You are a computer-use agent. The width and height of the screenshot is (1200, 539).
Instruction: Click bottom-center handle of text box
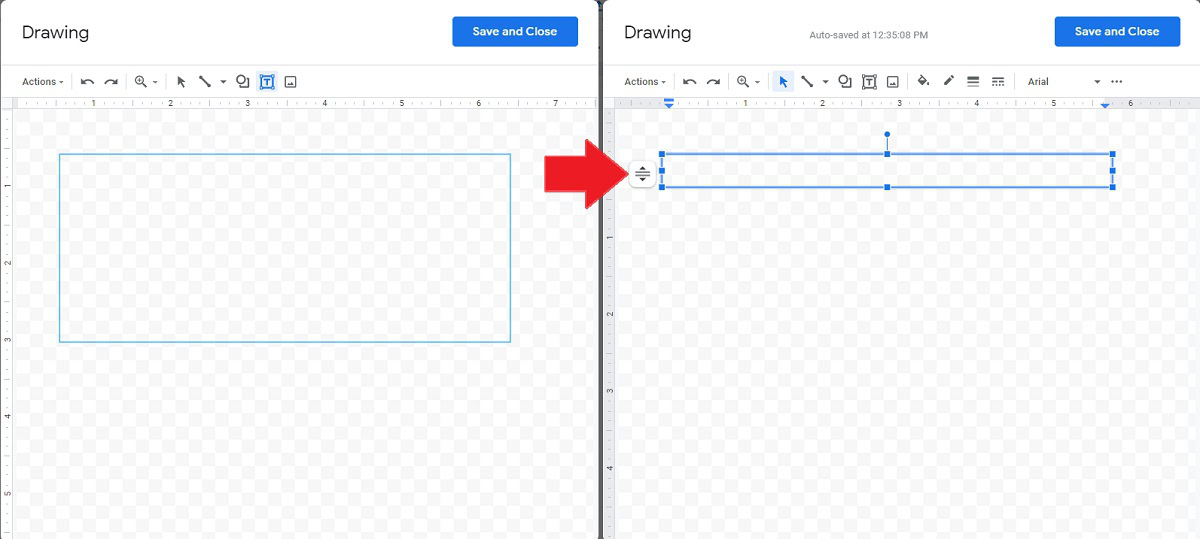tap(887, 187)
